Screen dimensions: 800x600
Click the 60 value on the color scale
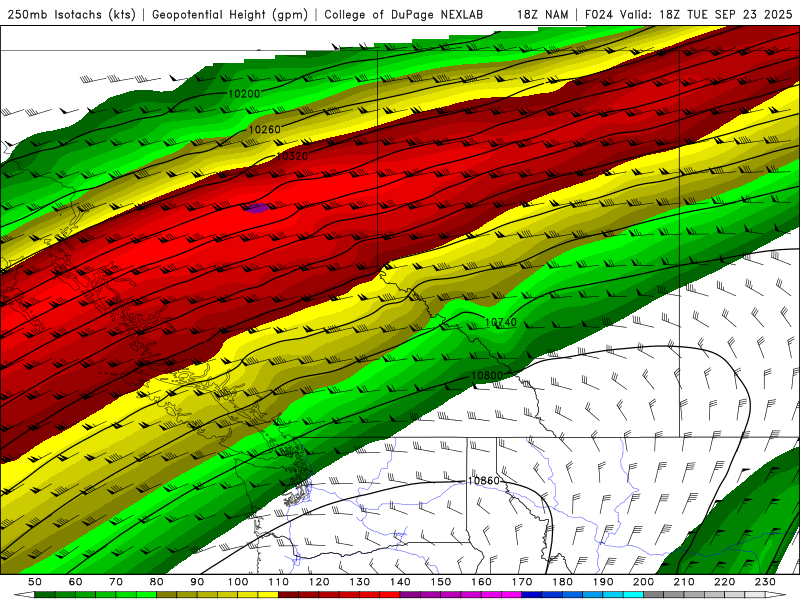tap(76, 582)
